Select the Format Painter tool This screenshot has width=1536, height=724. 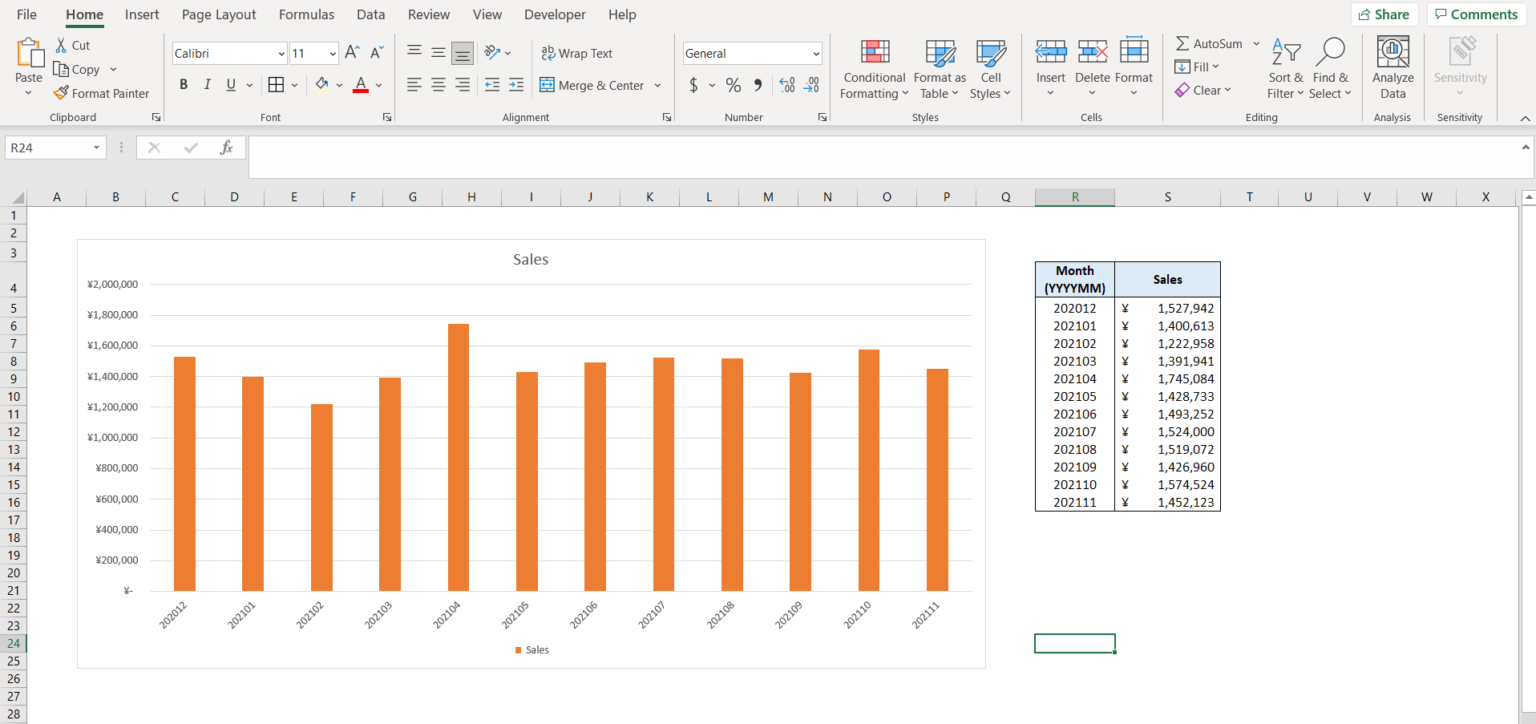[102, 93]
